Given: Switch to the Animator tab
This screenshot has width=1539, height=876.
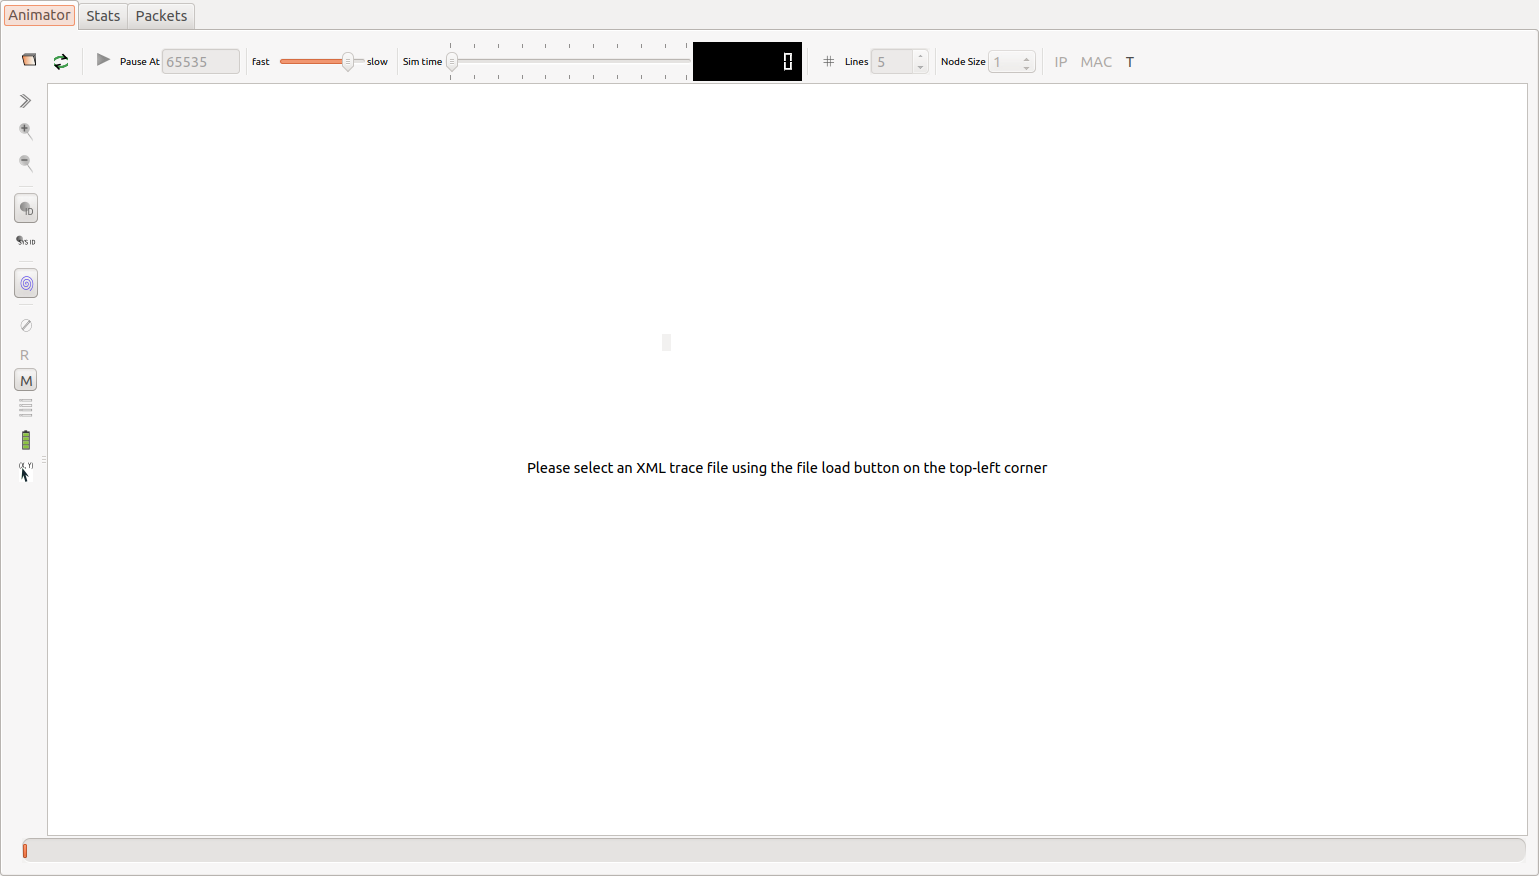Looking at the screenshot, I should (x=40, y=15).
